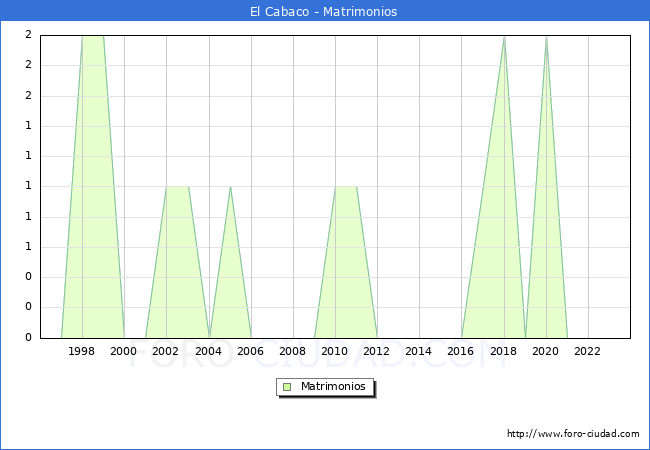Click the peak of the 2020 data spike

[x=546, y=37]
